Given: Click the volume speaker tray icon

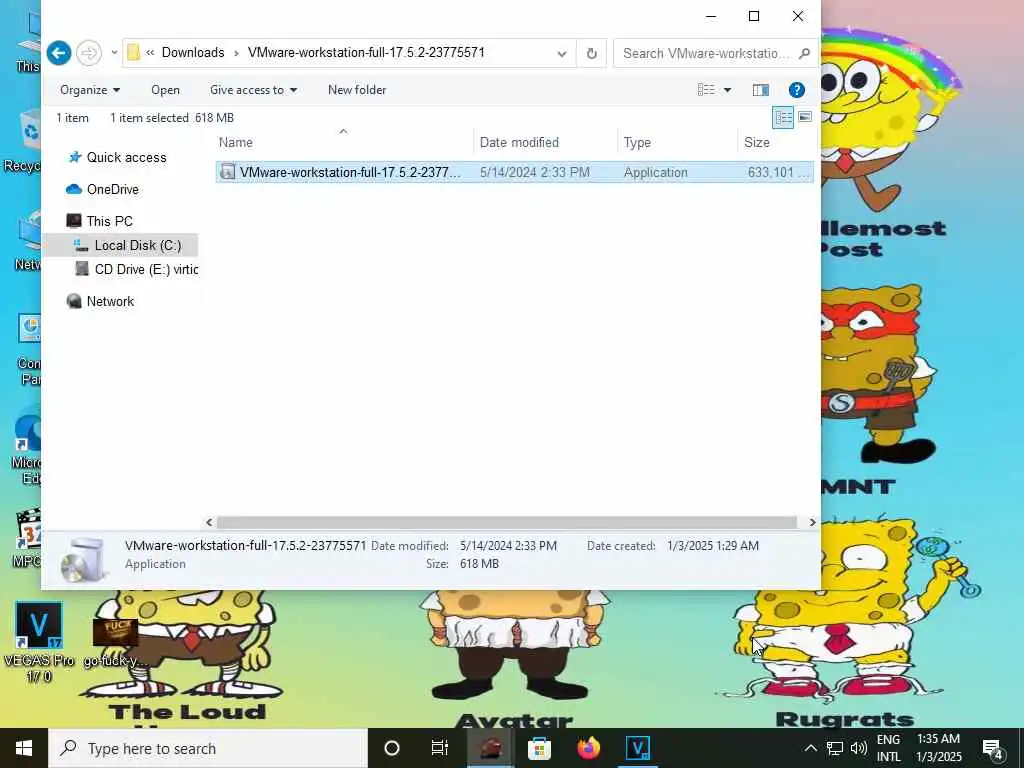Looking at the screenshot, I should (859, 748).
